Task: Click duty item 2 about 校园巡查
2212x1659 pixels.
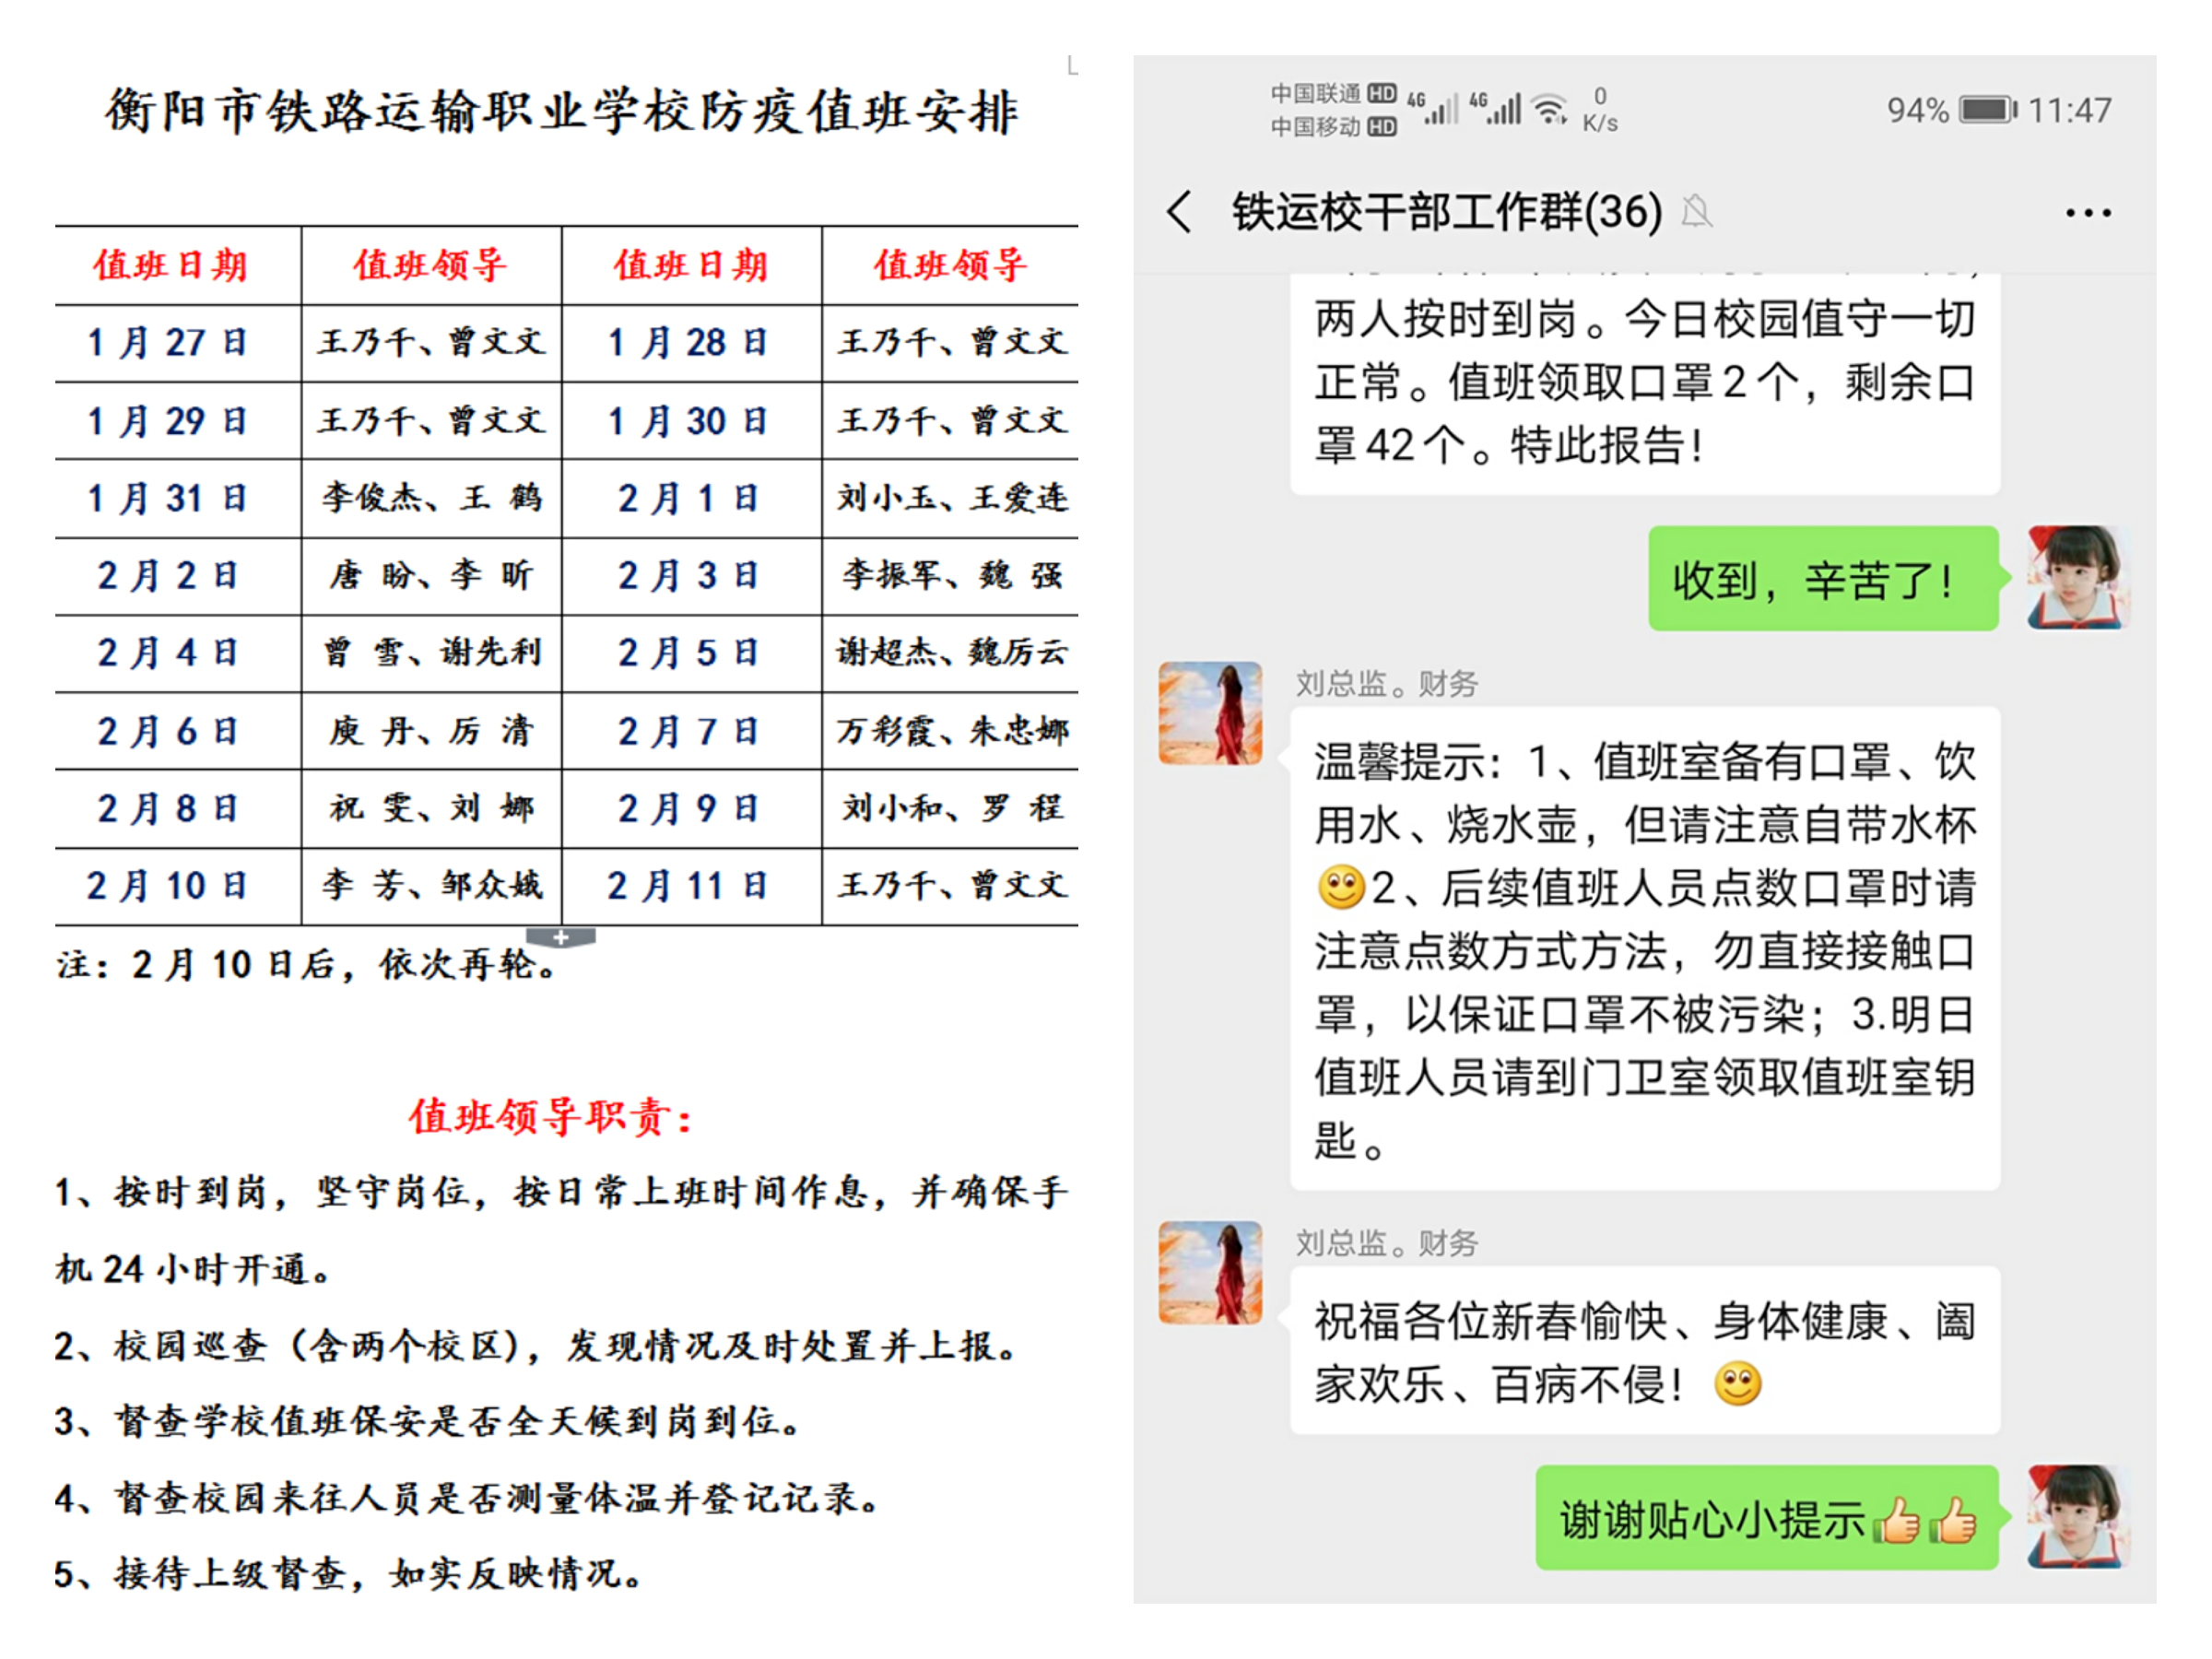Action: click(x=535, y=1346)
